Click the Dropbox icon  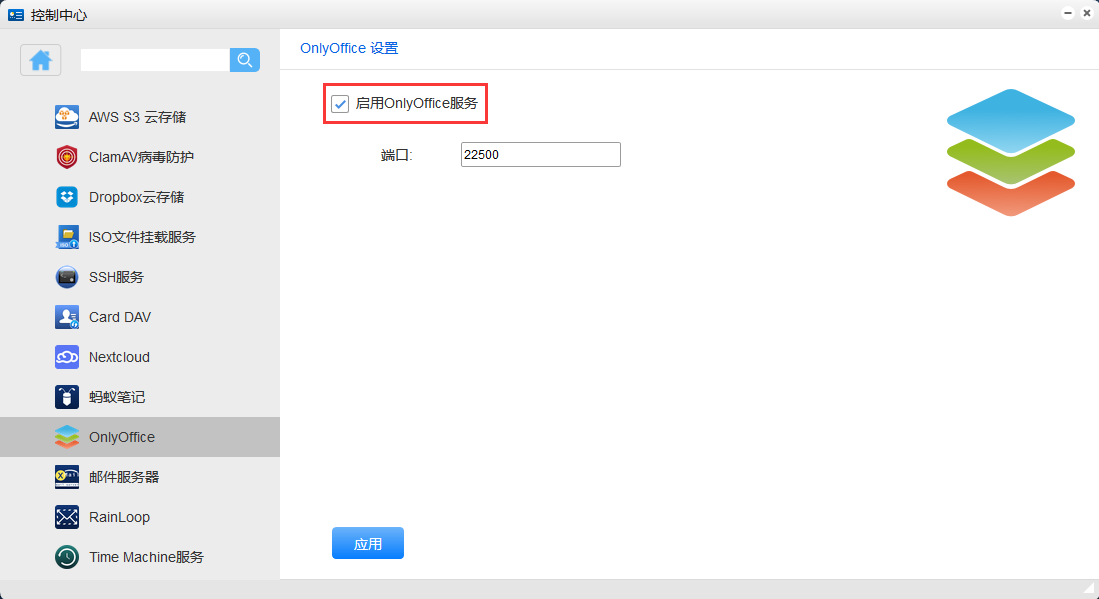pos(67,197)
